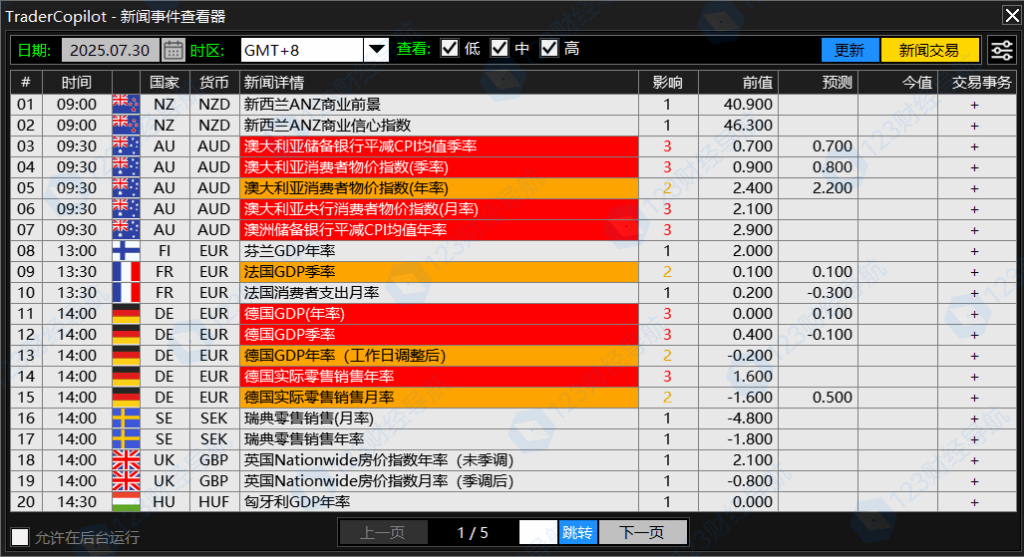Viewport: 1024px width, 557px height.
Task: Add a trade task for row 20
Action: click(974, 502)
